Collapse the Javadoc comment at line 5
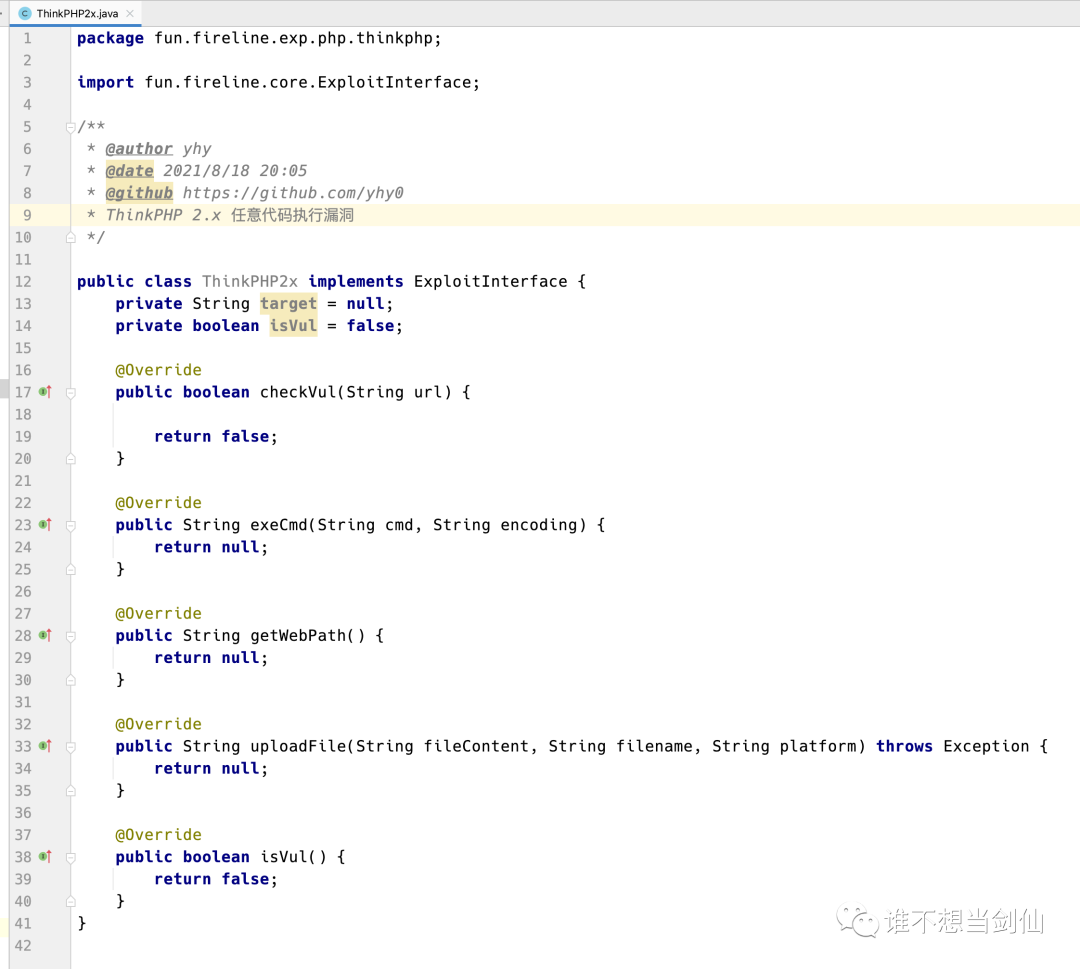Image resolution: width=1080 pixels, height=969 pixels. point(70,127)
